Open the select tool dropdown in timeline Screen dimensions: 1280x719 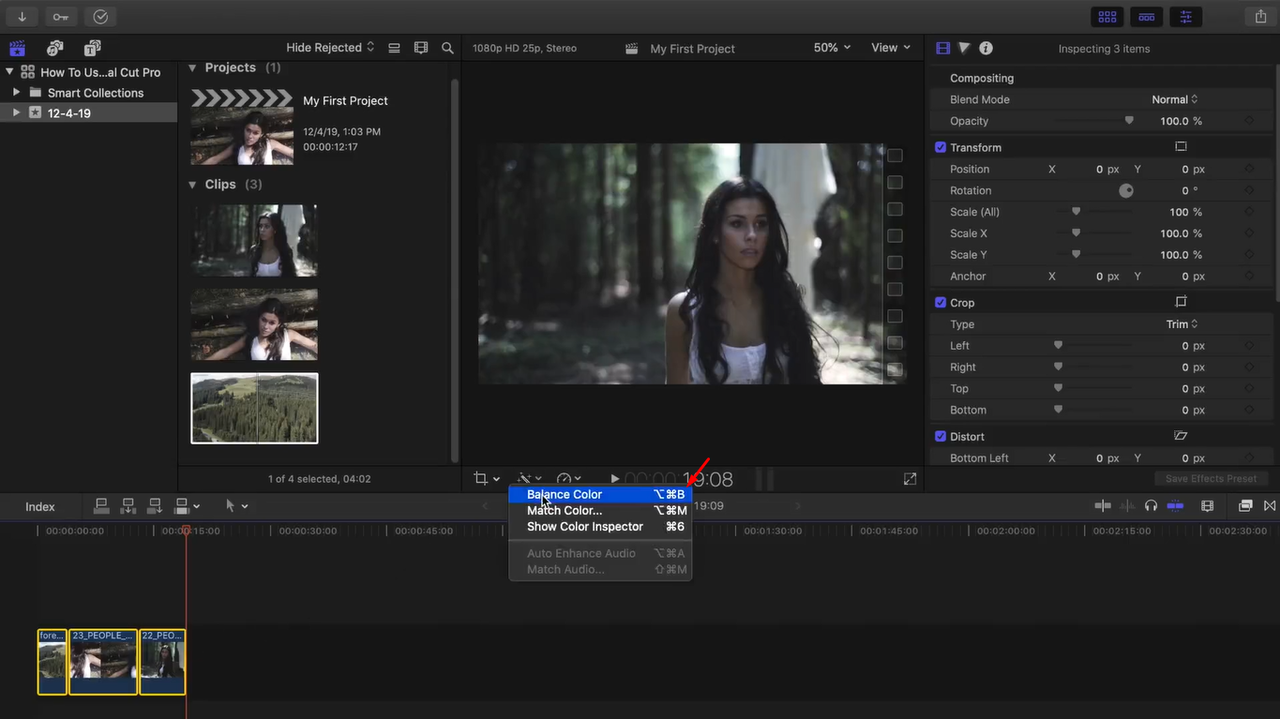[236, 506]
